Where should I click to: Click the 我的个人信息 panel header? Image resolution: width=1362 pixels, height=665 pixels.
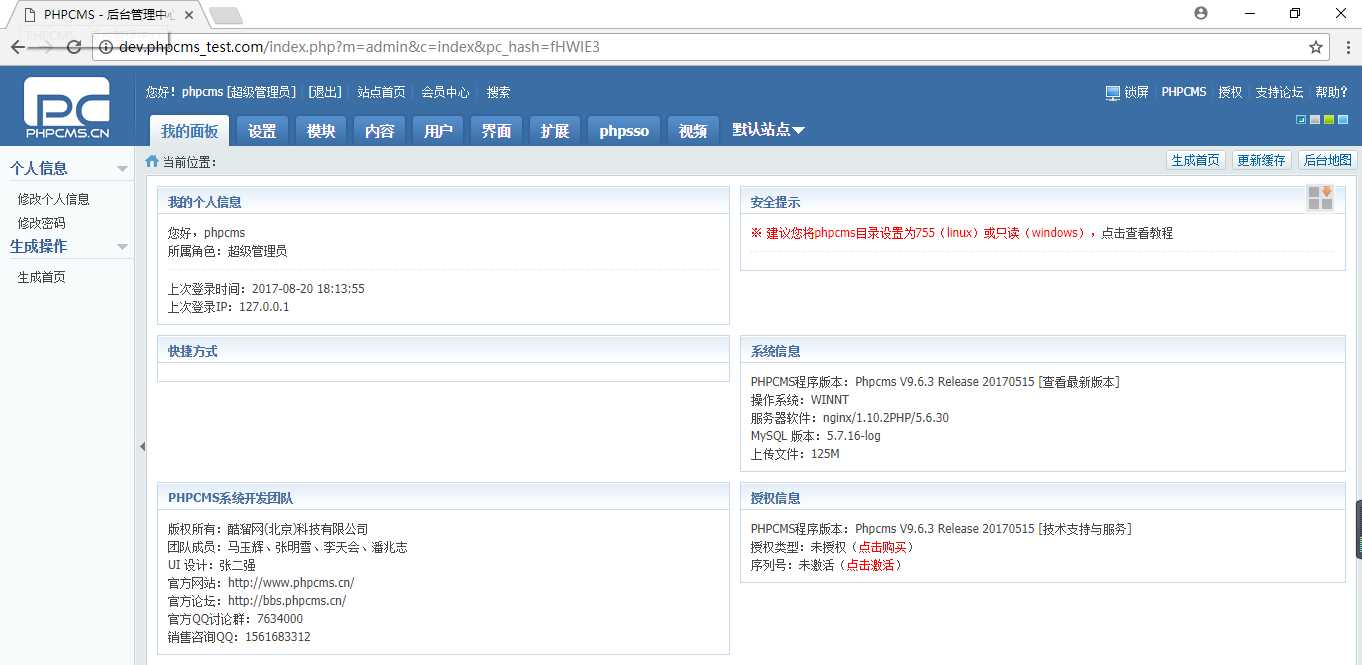pyautogui.click(x=443, y=202)
